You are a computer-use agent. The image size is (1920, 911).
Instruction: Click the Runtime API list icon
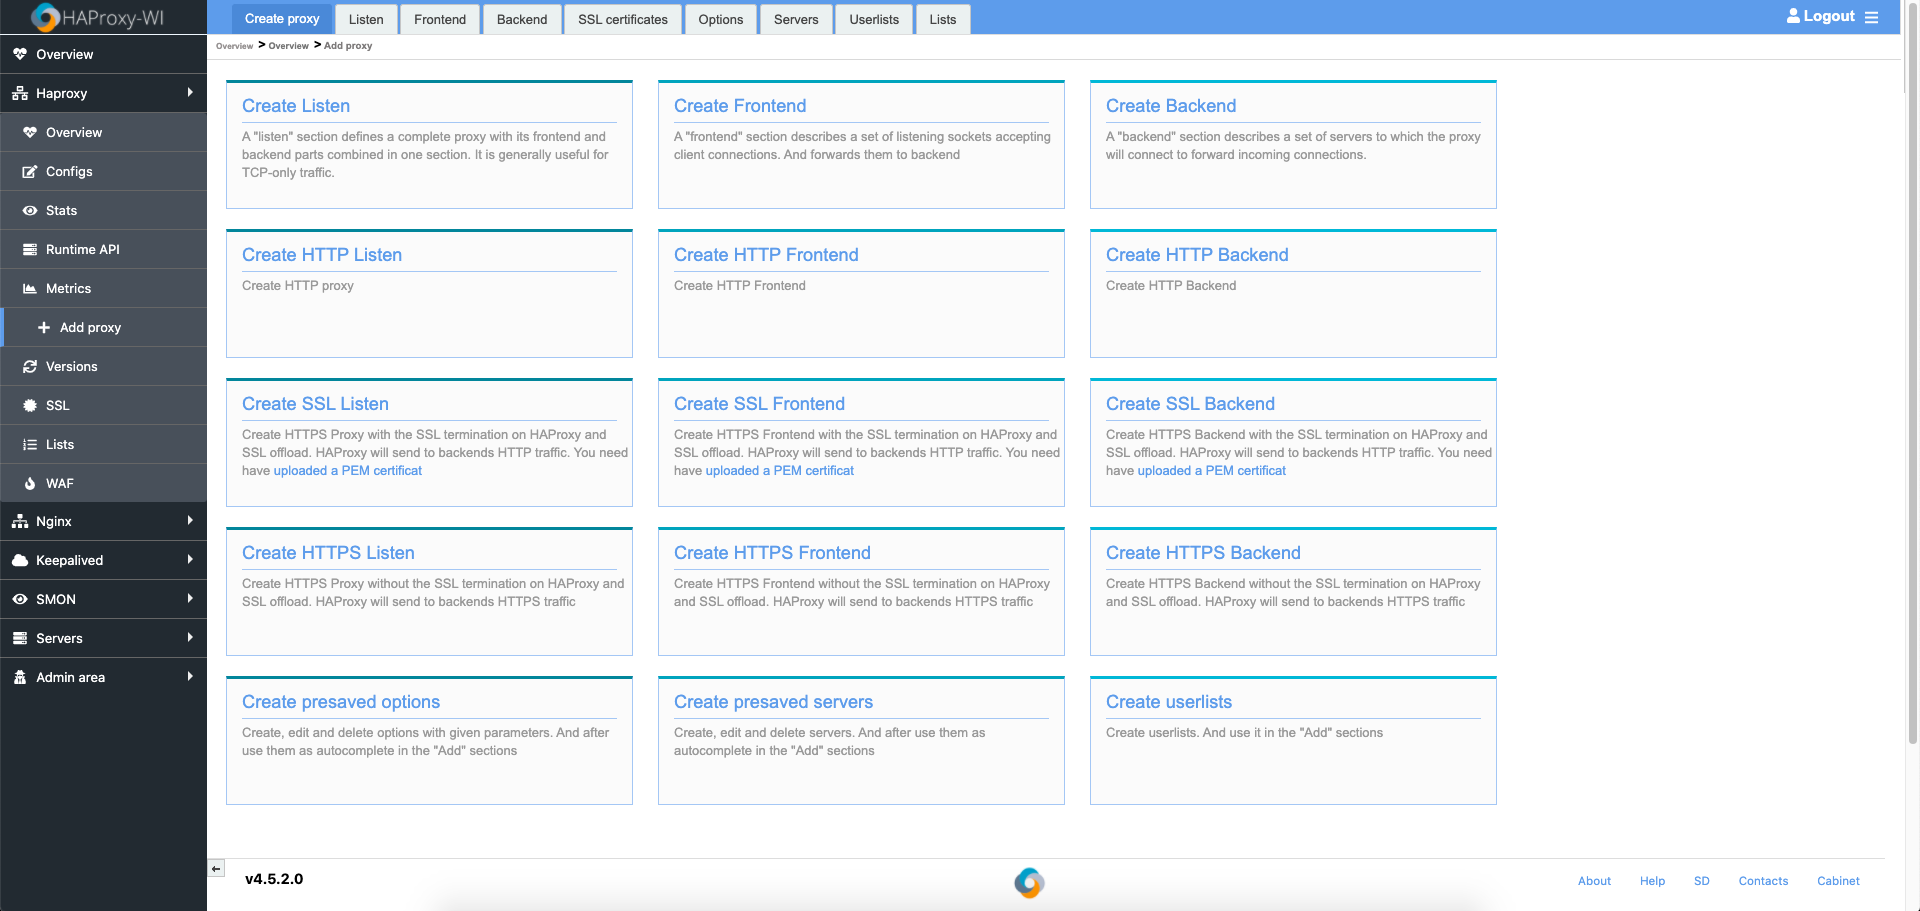pos(30,249)
